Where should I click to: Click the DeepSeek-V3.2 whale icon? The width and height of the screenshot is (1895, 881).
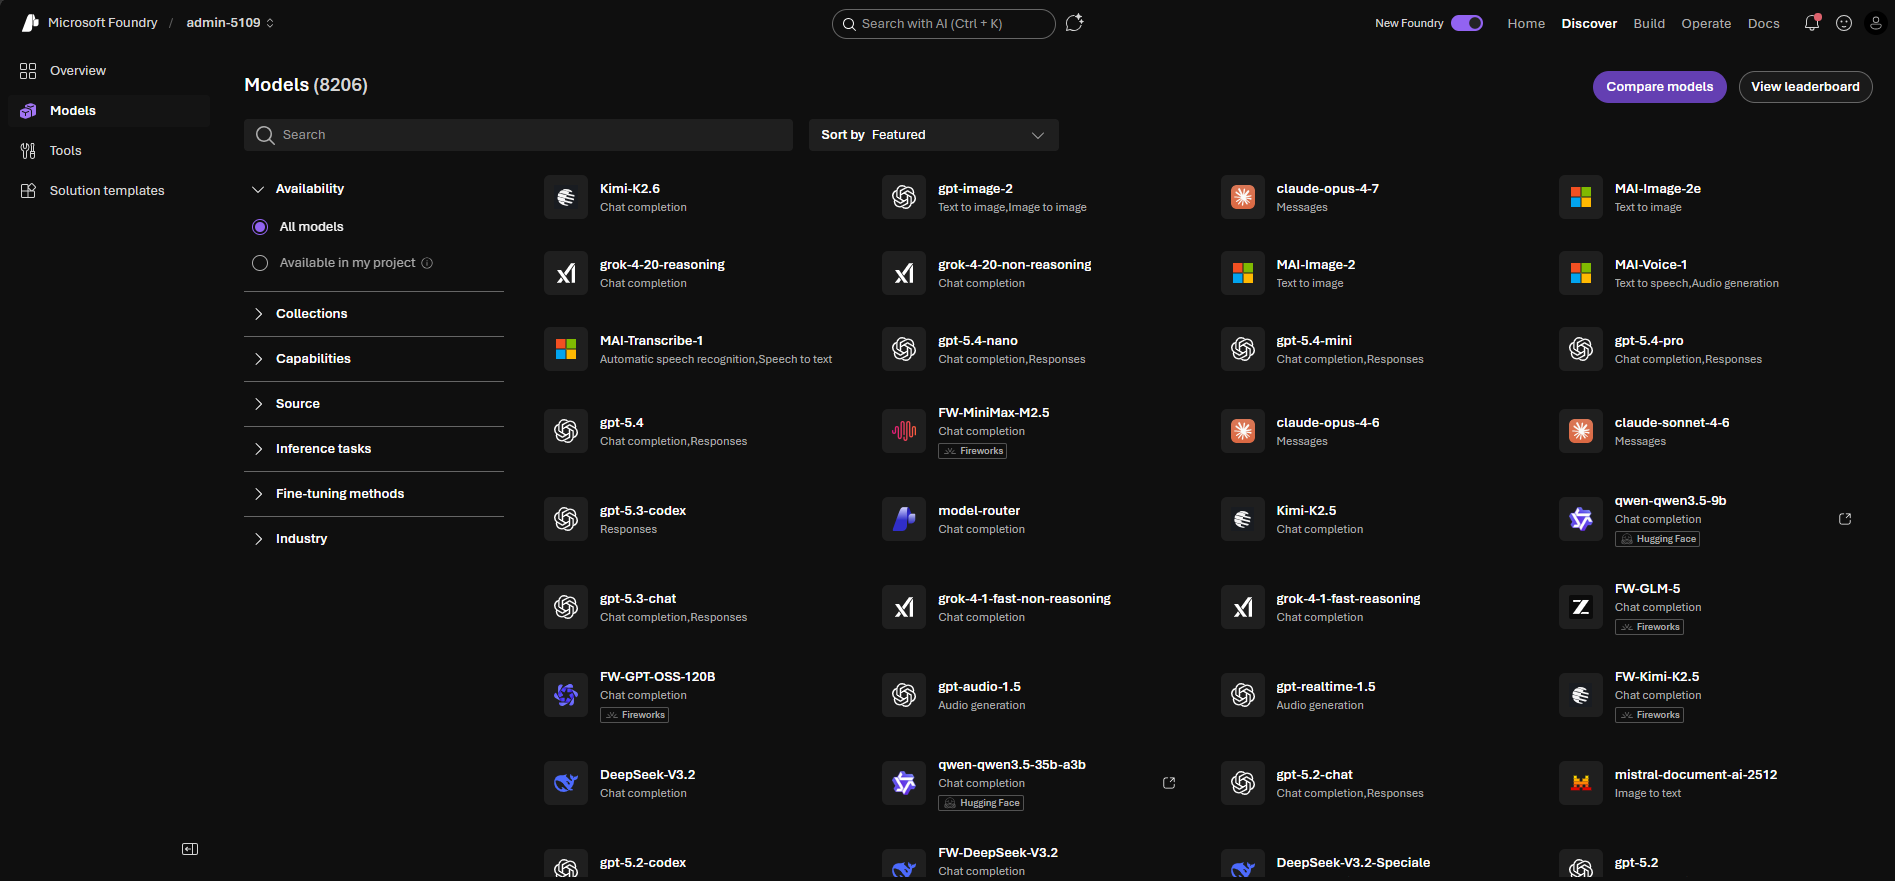566,783
